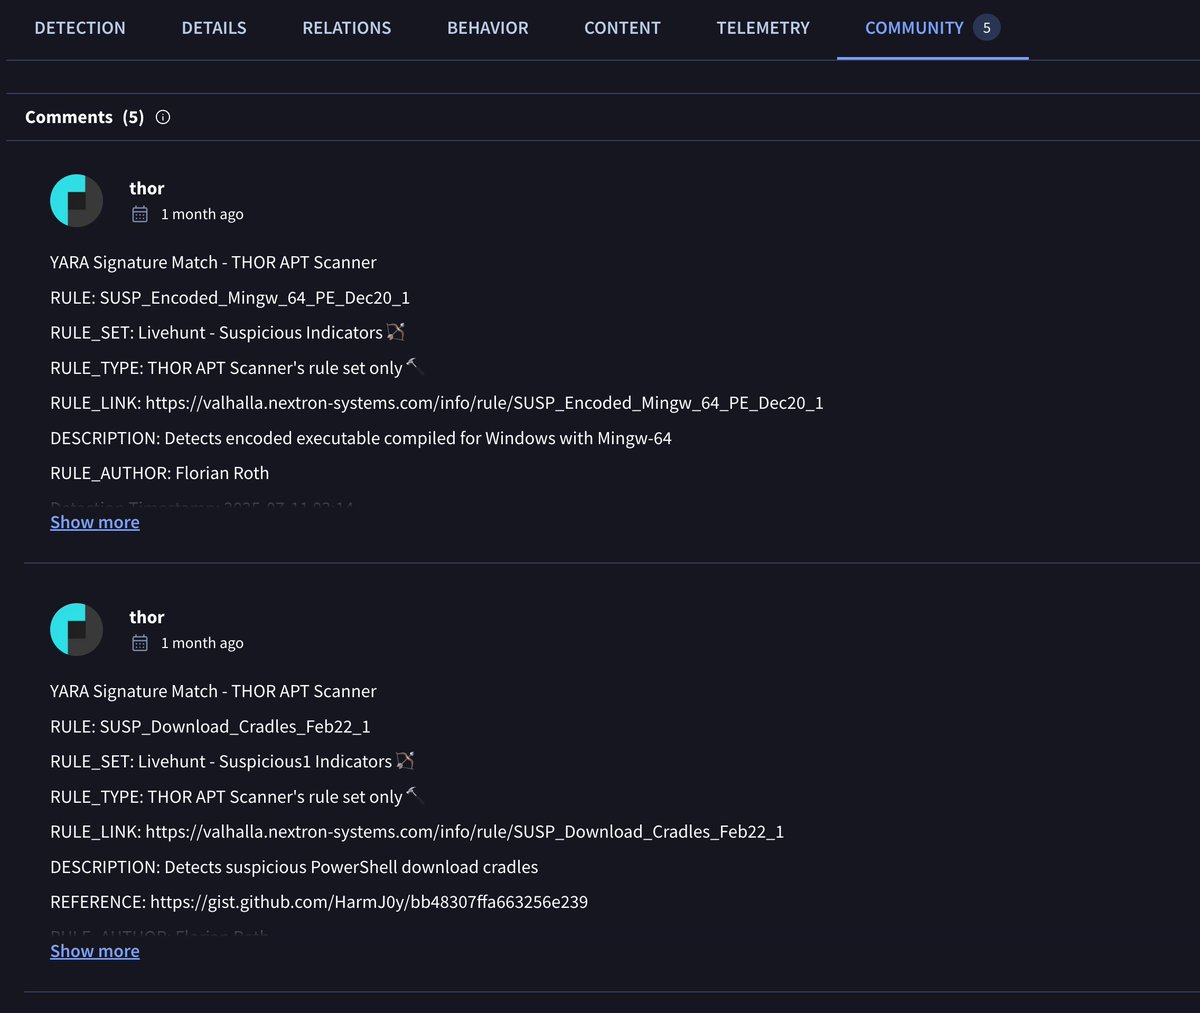Screen dimensions: 1200x1013
Task: Open thor avatar in the second comment
Action: pos(76,629)
